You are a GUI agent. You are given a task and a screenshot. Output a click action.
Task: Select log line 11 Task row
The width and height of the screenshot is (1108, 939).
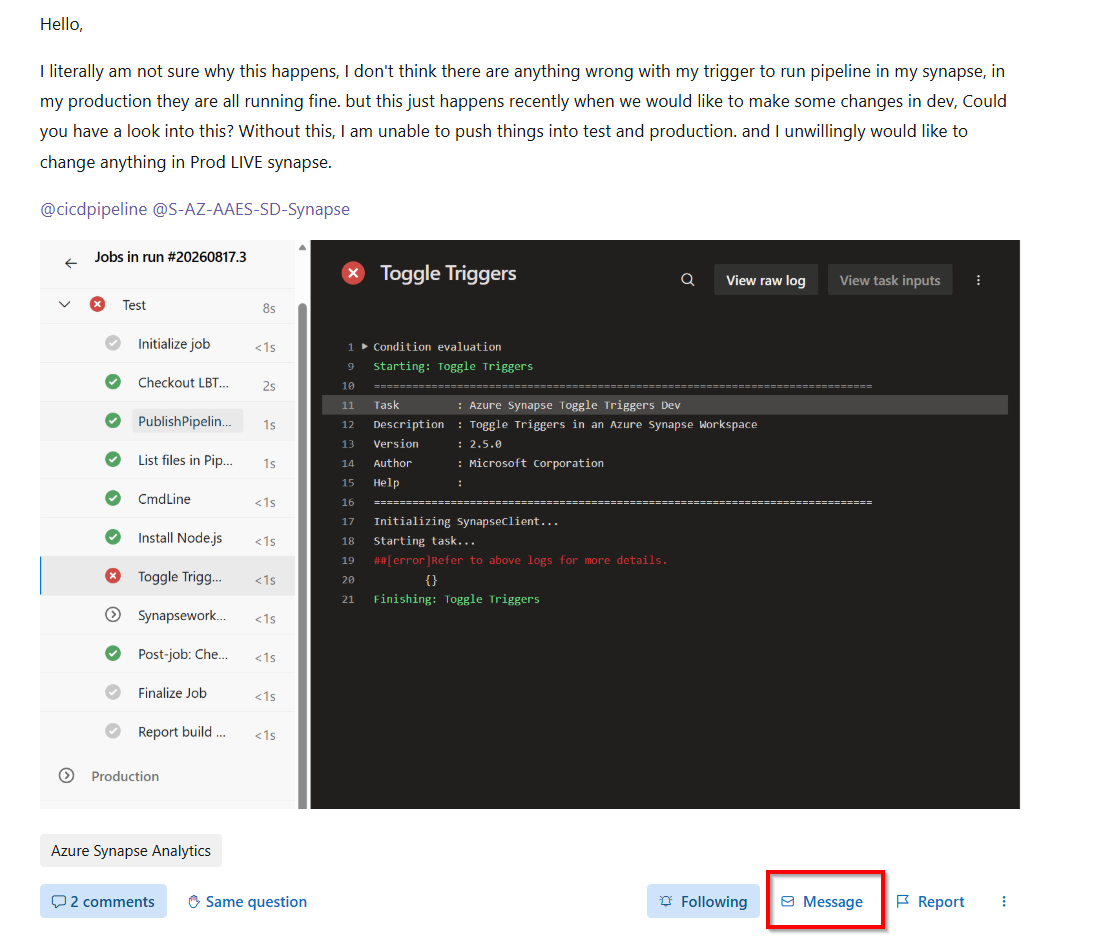(664, 406)
